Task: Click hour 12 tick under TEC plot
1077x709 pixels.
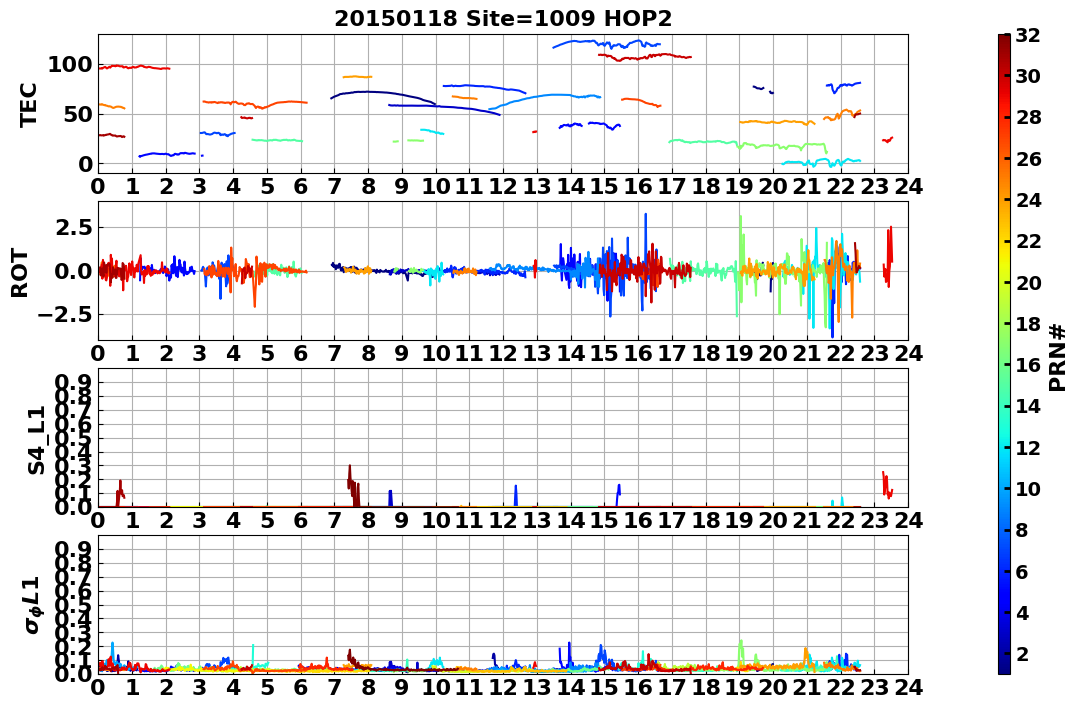Action: pyautogui.click(x=503, y=186)
